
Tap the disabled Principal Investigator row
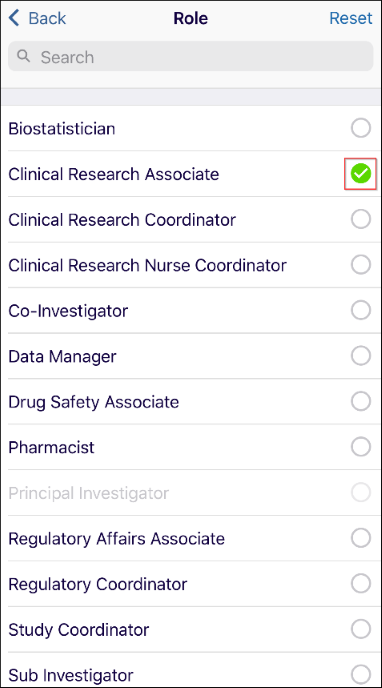(191, 493)
